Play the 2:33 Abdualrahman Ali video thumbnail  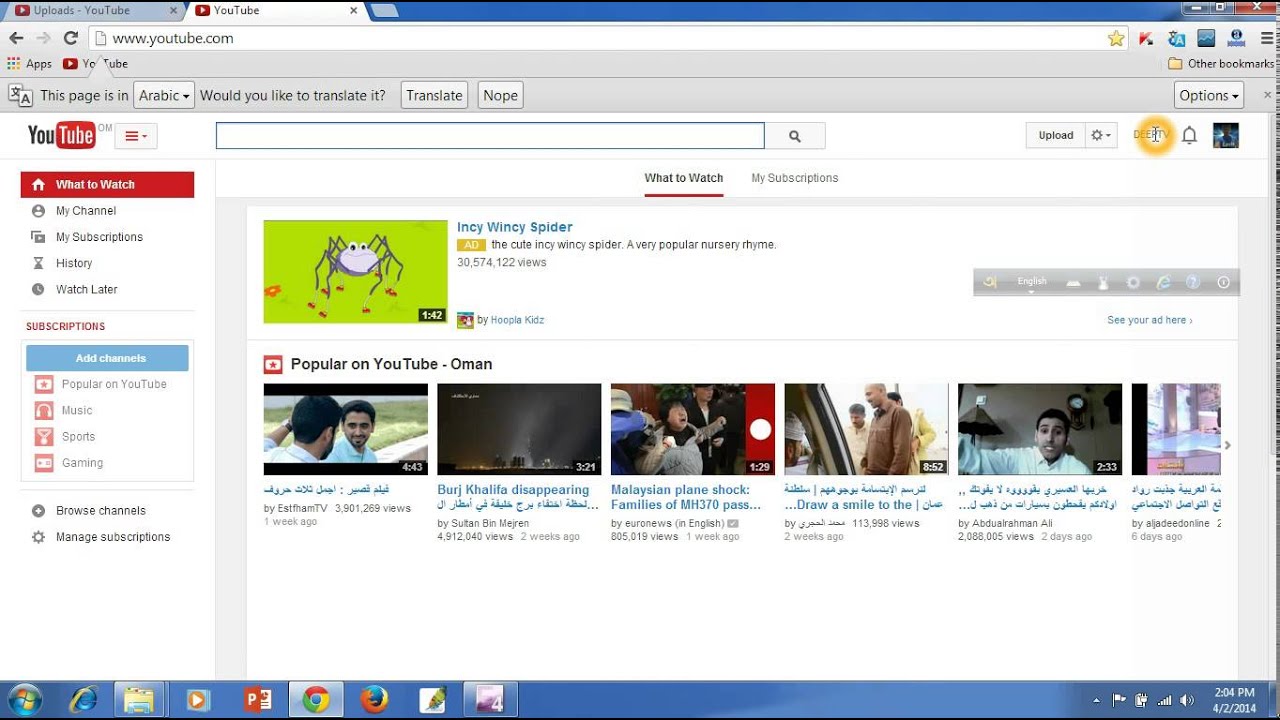(x=1040, y=429)
